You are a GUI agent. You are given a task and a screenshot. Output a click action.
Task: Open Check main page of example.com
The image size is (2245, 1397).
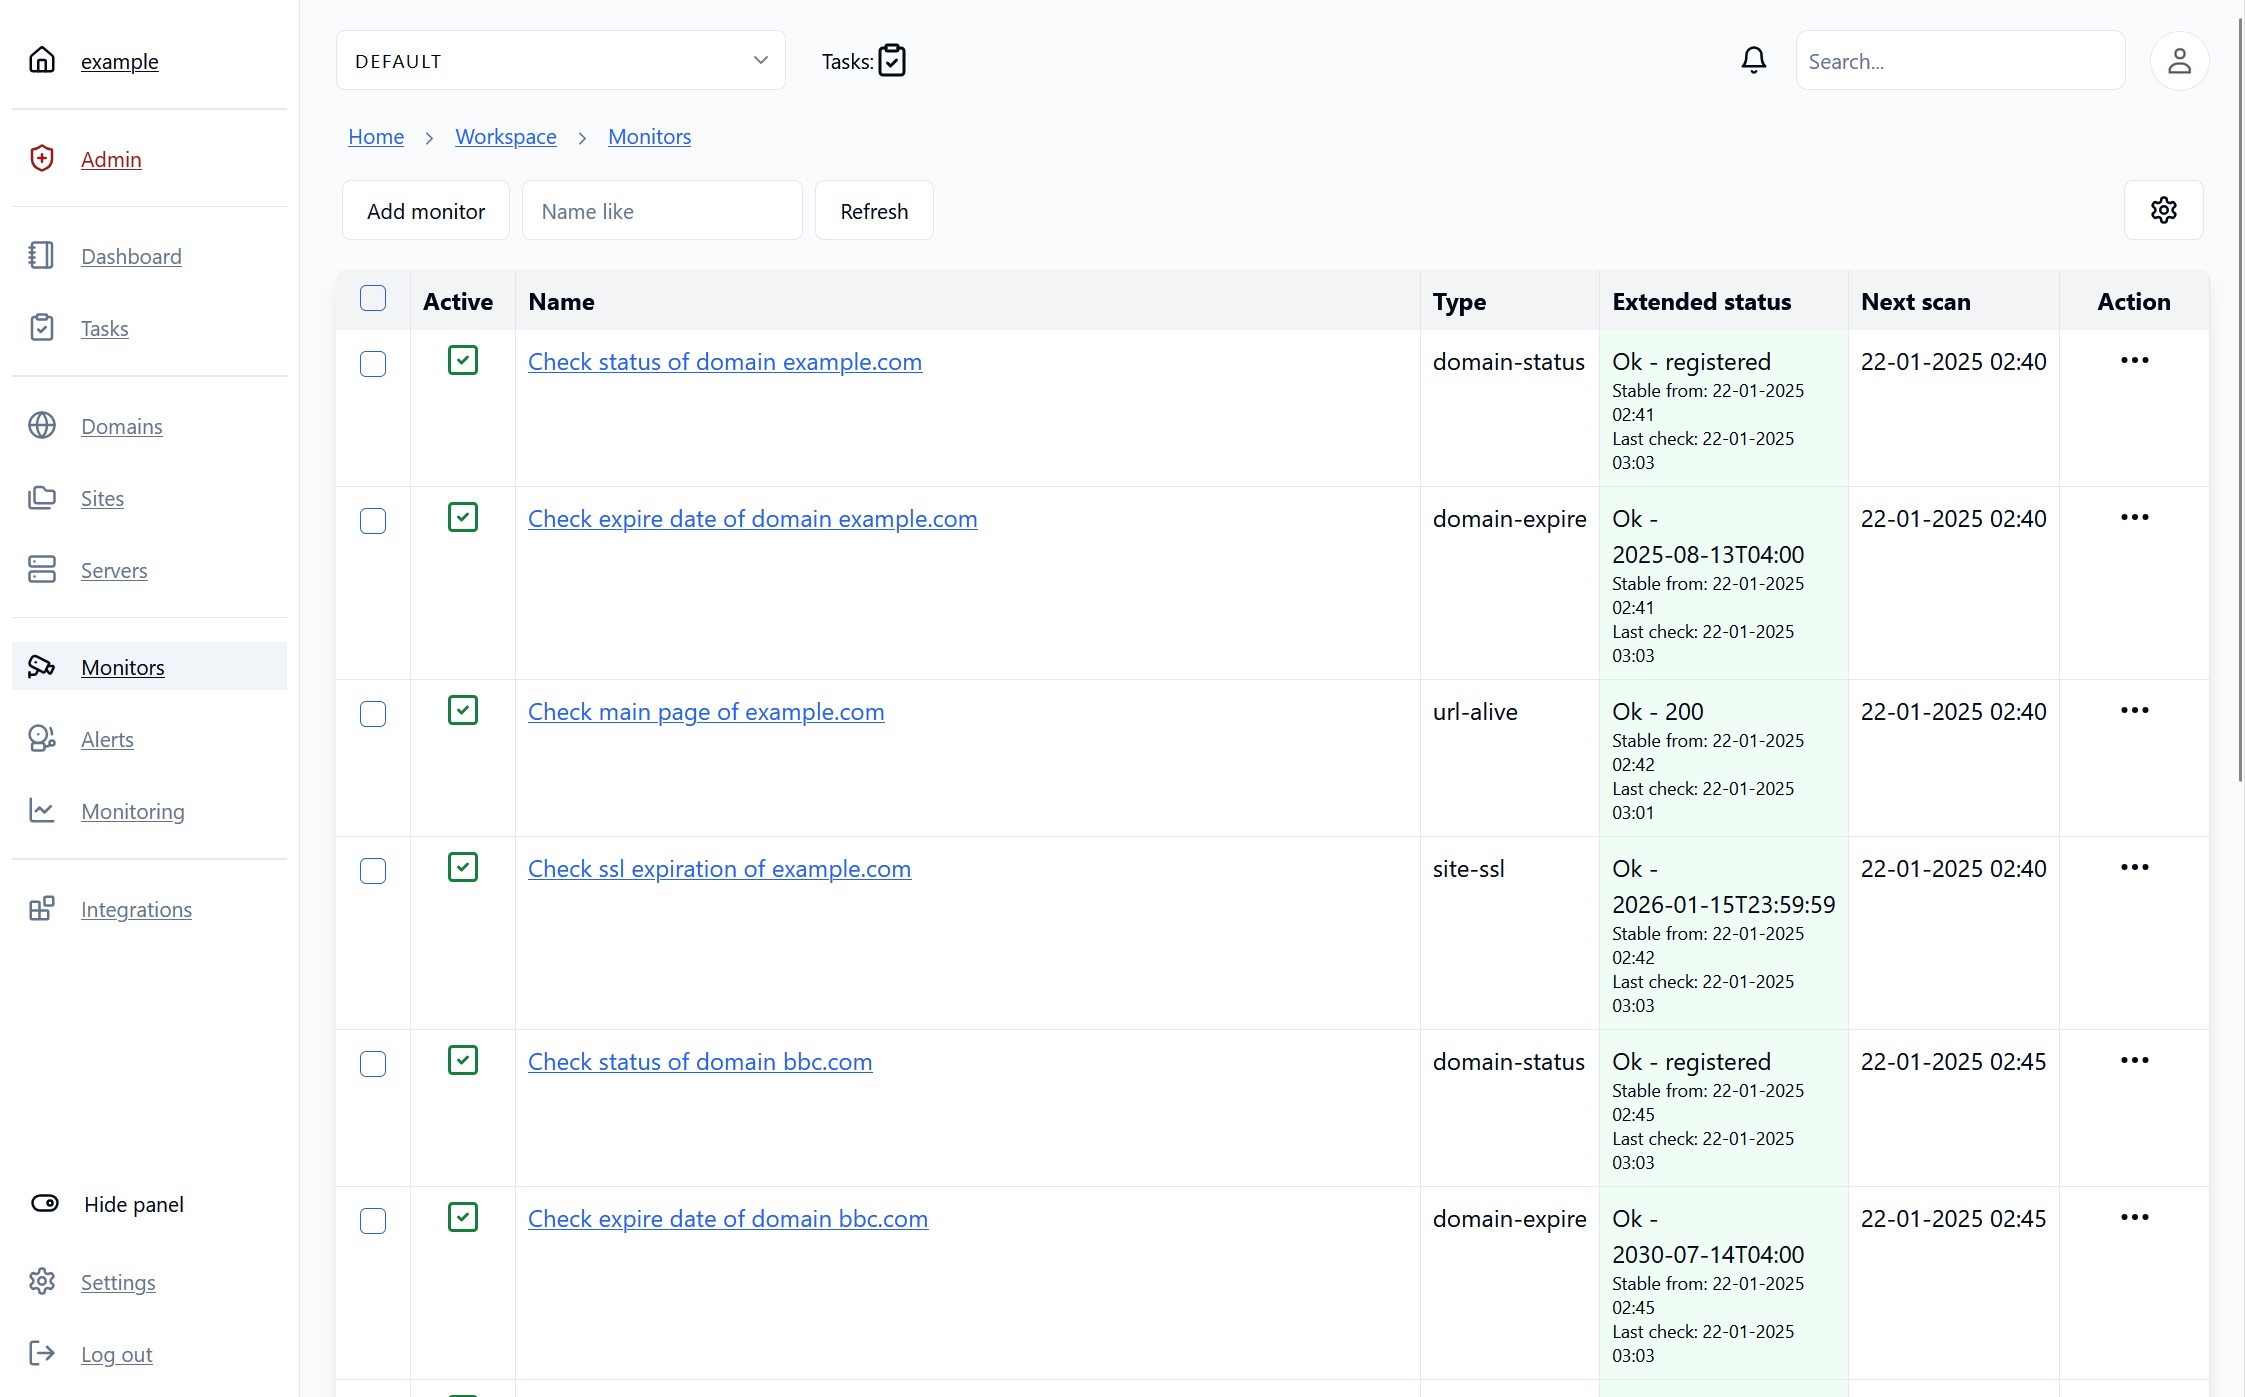point(706,711)
